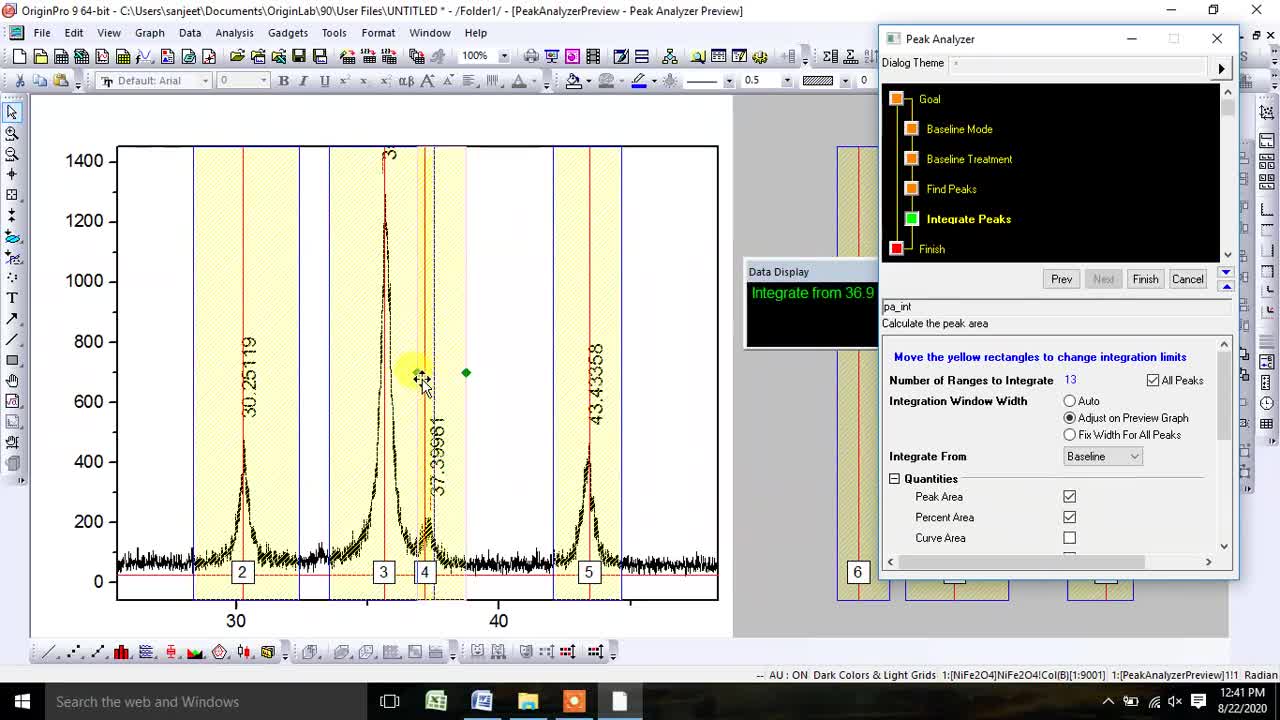Open the Graph menu
Image resolution: width=1280 pixels, height=720 pixels.
[149, 33]
